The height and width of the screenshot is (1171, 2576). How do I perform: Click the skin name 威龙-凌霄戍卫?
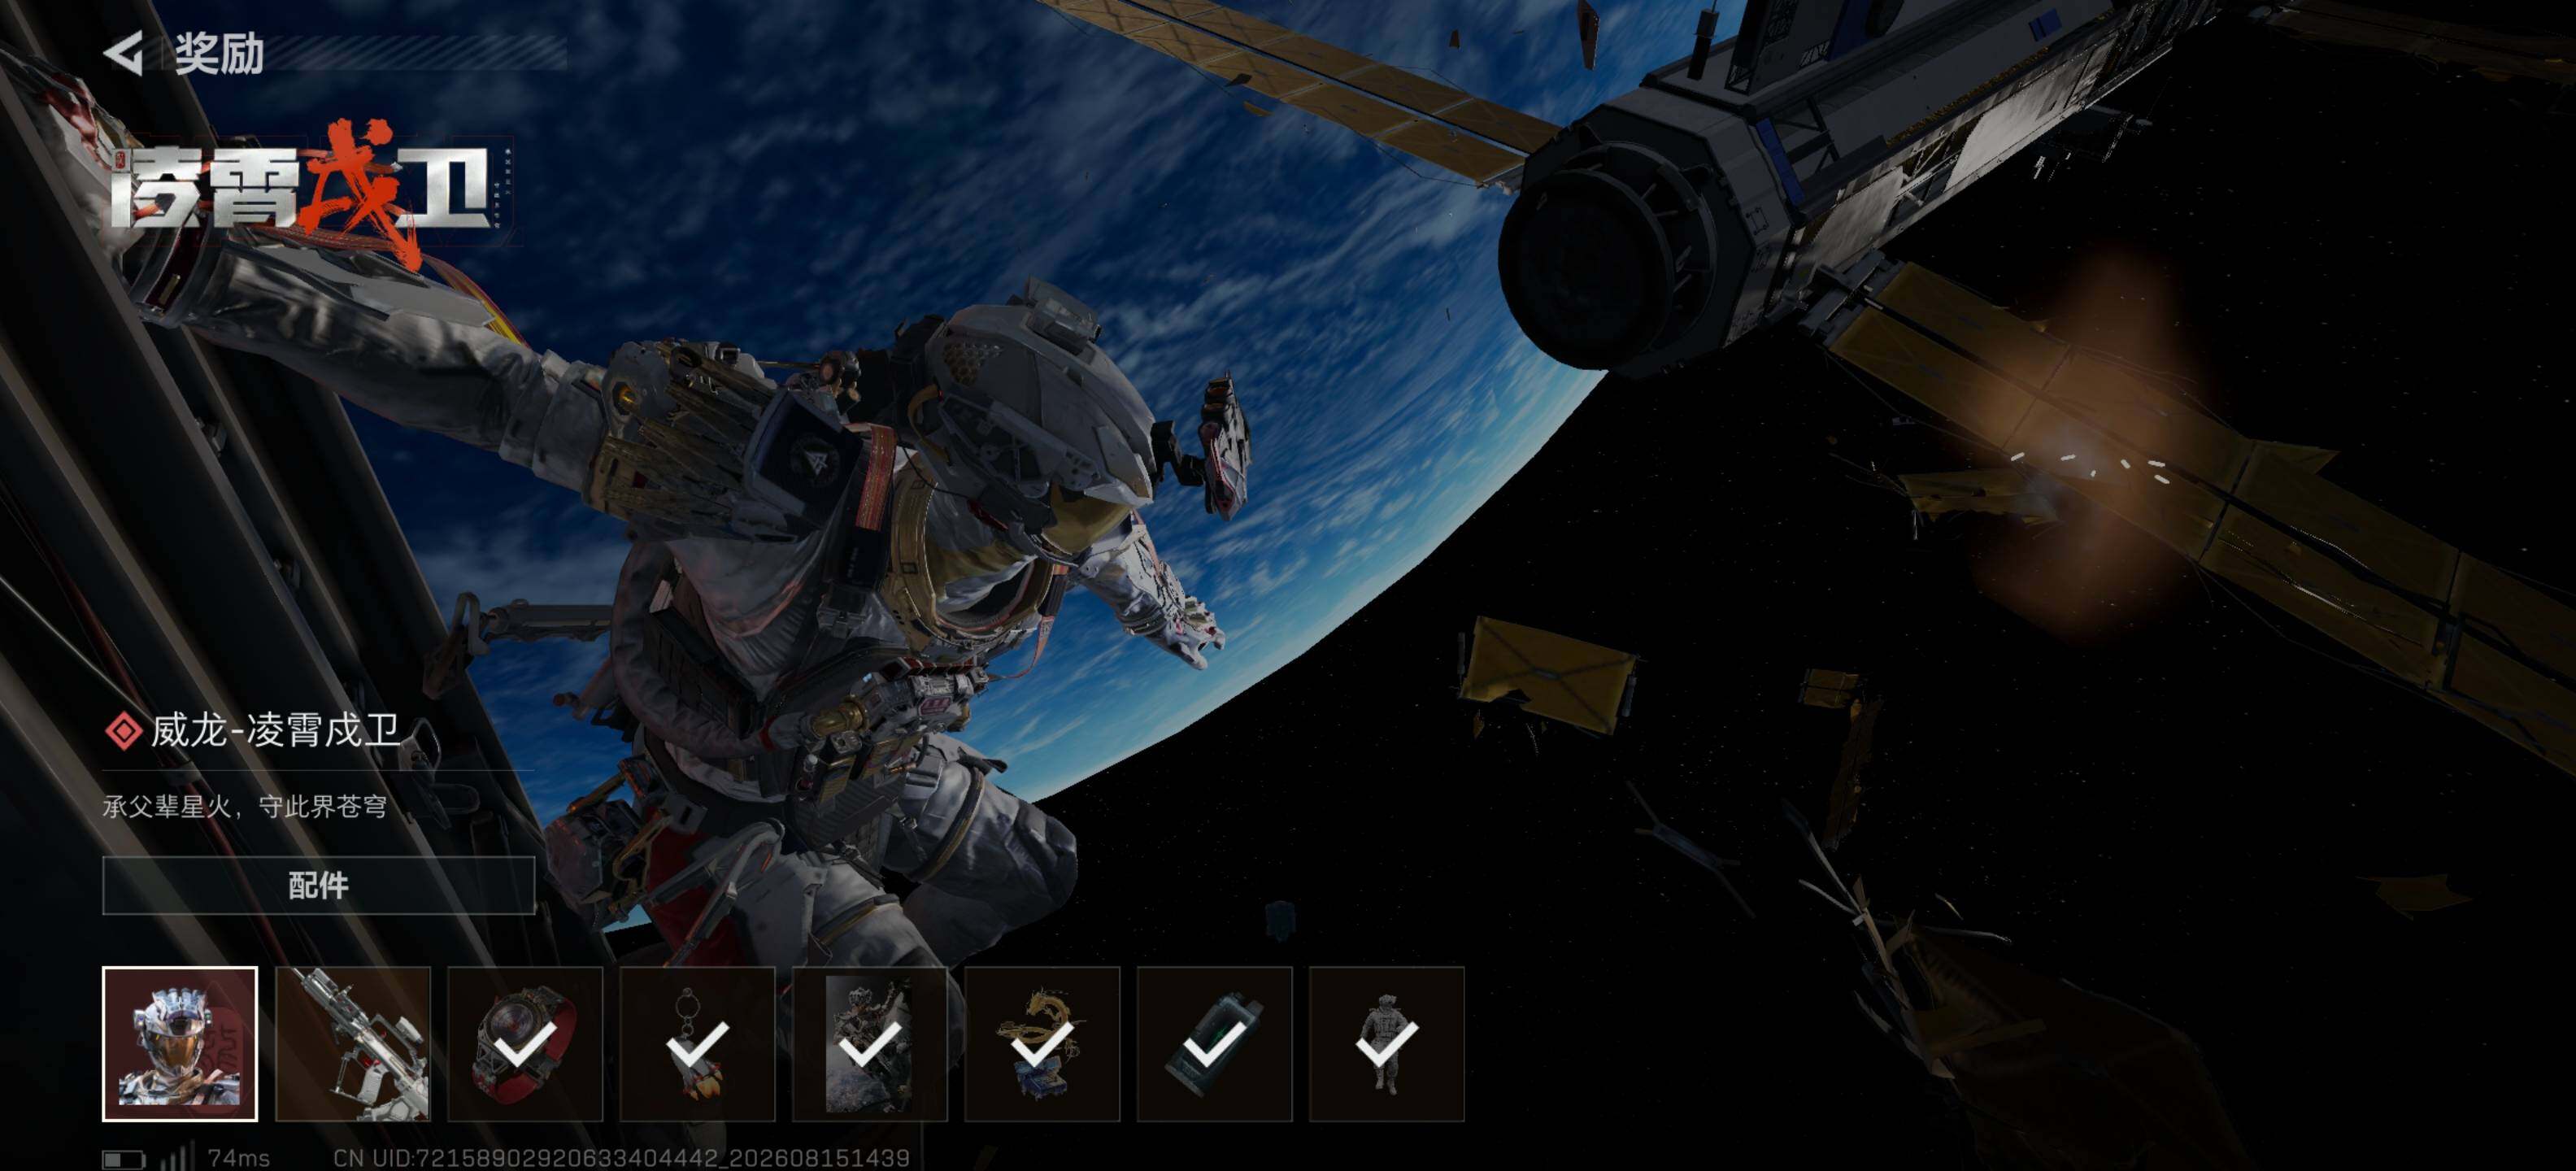pyautogui.click(x=275, y=731)
